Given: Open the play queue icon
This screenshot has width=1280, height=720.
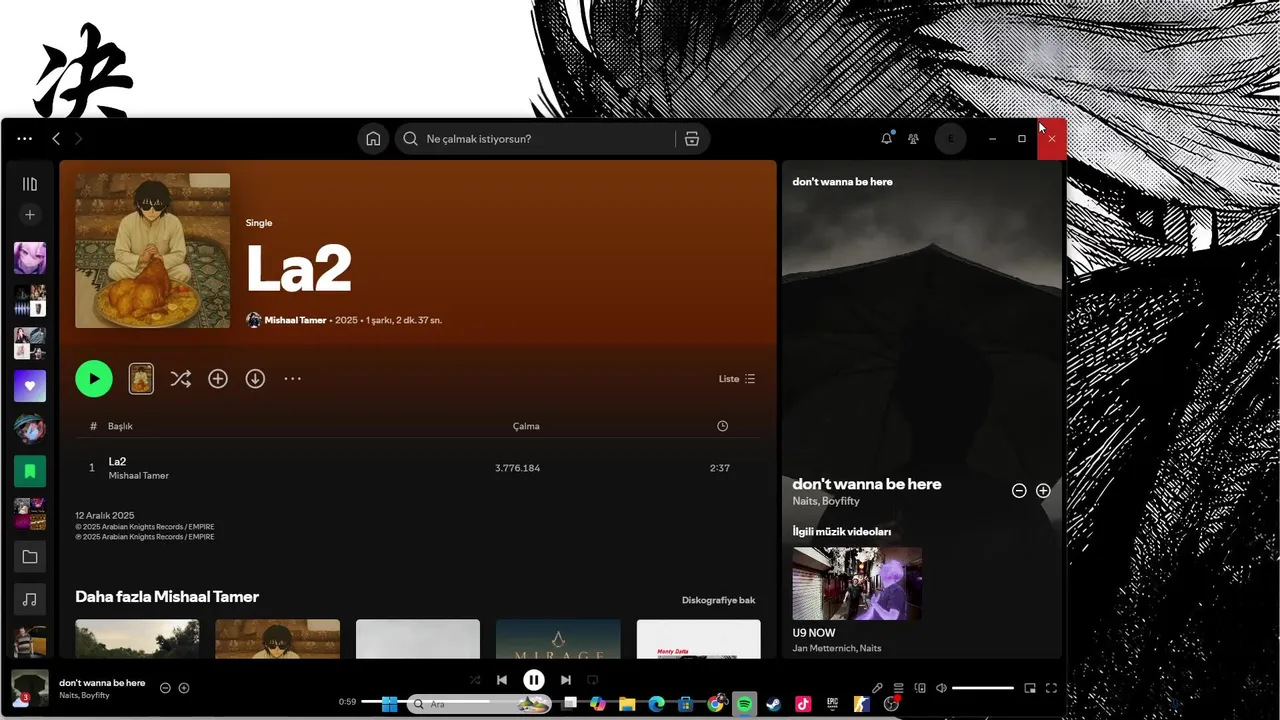Looking at the screenshot, I should (898, 688).
